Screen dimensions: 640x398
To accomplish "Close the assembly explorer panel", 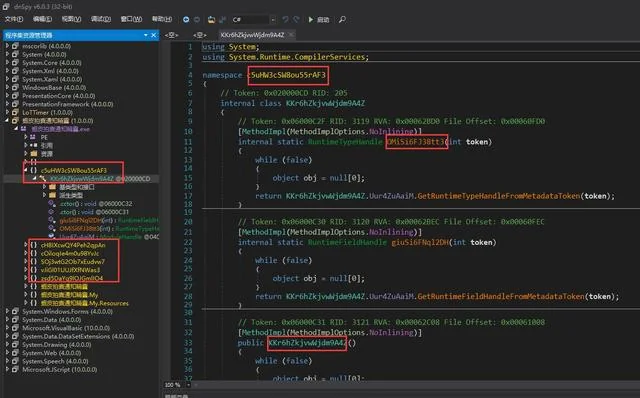I will [x=153, y=35].
